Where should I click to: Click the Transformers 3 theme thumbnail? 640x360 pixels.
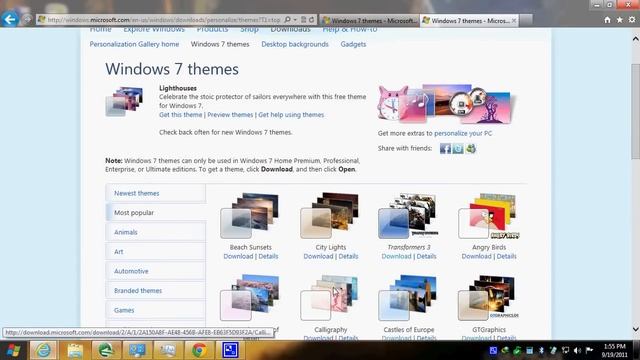point(408,216)
